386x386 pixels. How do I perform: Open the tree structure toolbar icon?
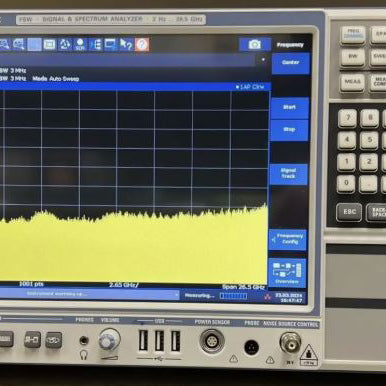coord(95,44)
